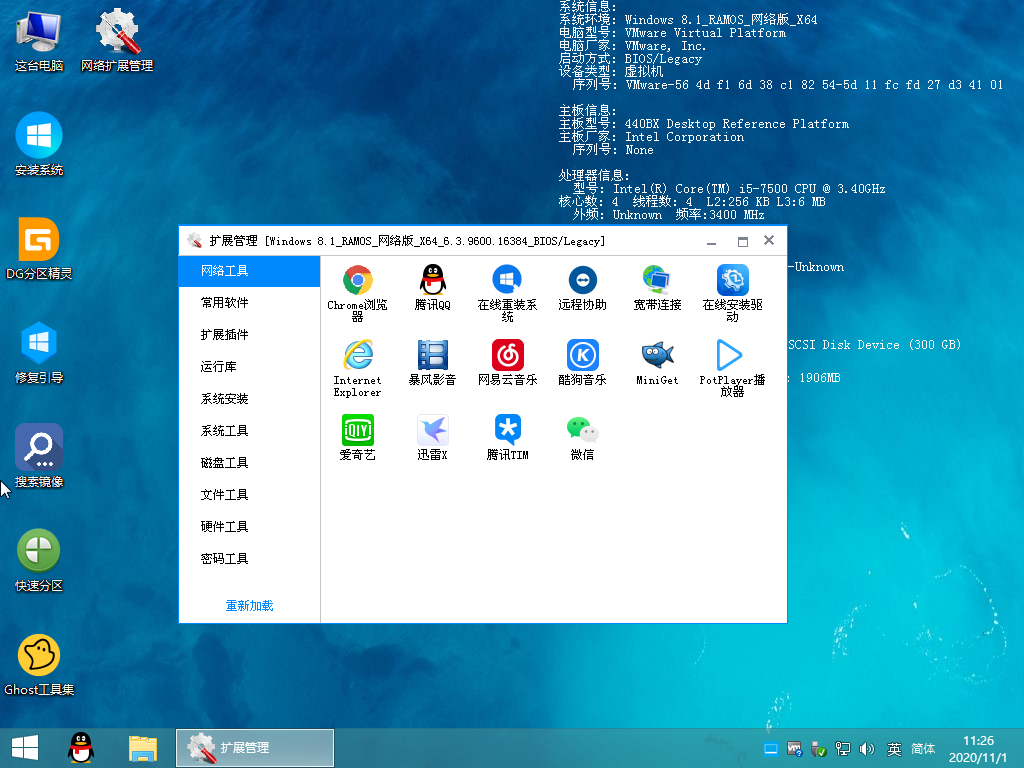Select the Ghost工具集 desktop icon
Image resolution: width=1024 pixels, height=768 pixels.
(x=39, y=665)
